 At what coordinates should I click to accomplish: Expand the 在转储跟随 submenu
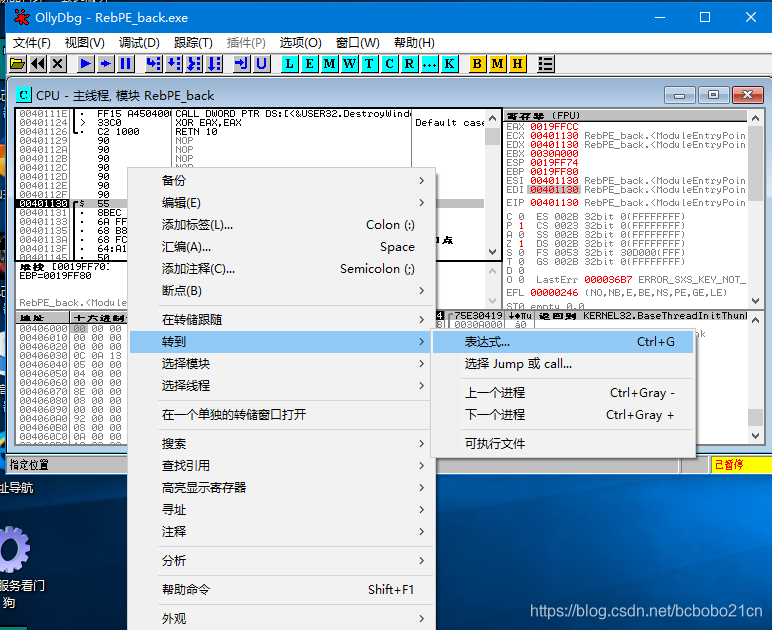[x=282, y=320]
